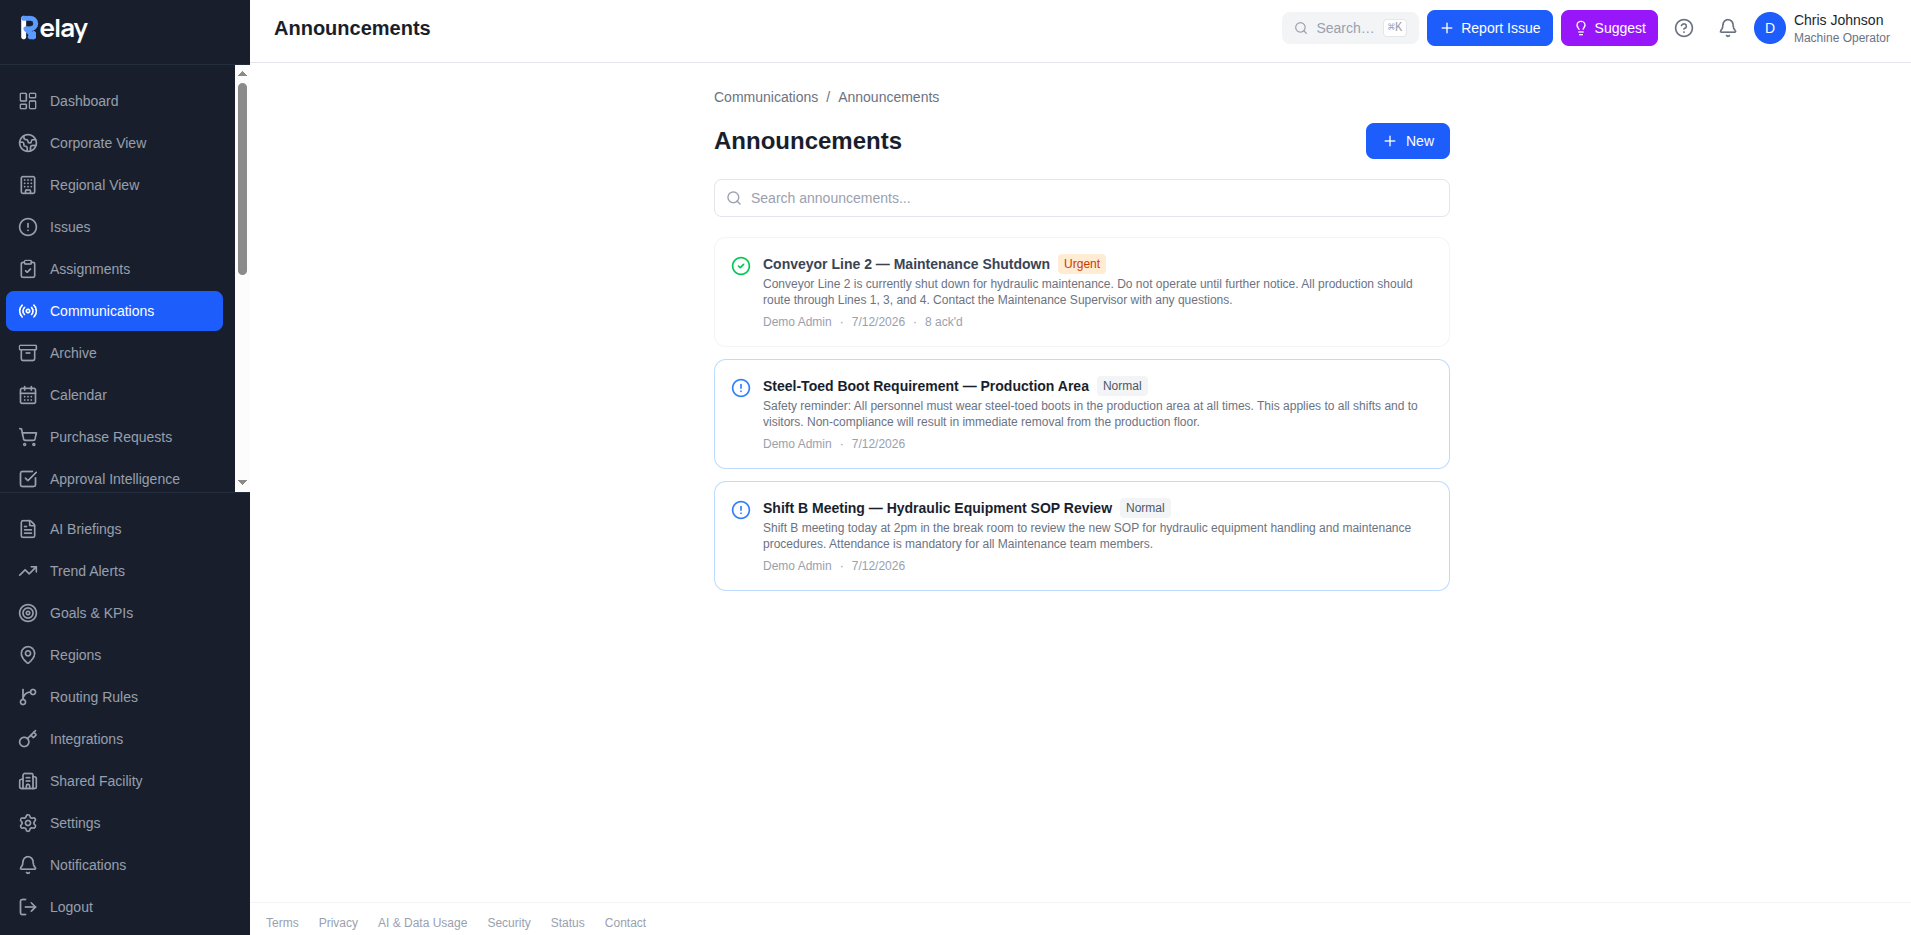Viewport: 1911px width, 935px height.
Task: Click the sidebar Notifications bell icon
Action: click(x=28, y=865)
